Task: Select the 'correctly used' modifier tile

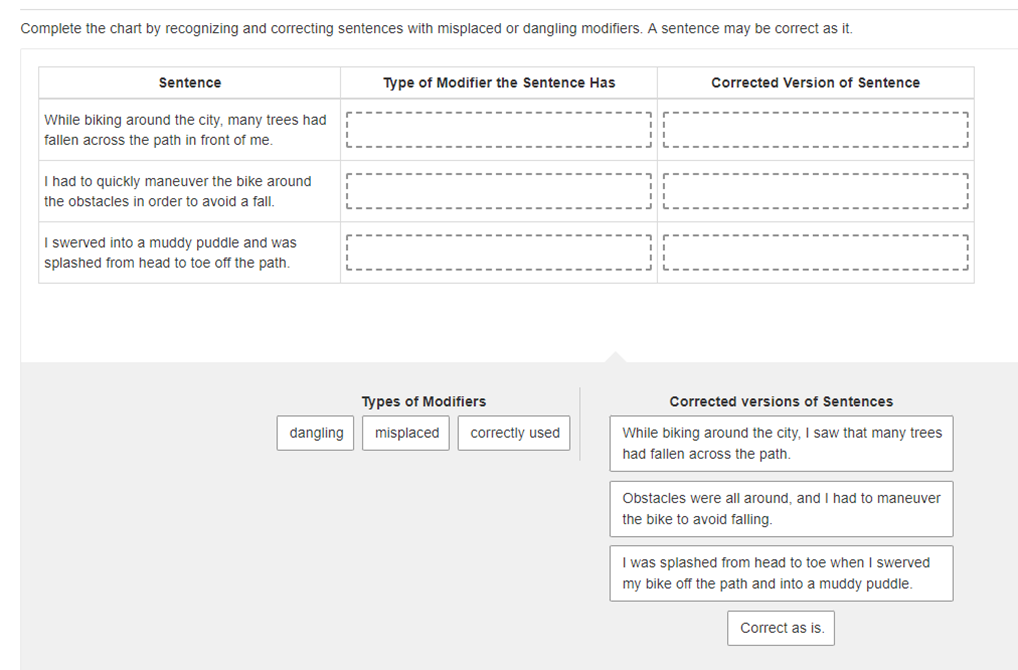Action: click(x=514, y=433)
